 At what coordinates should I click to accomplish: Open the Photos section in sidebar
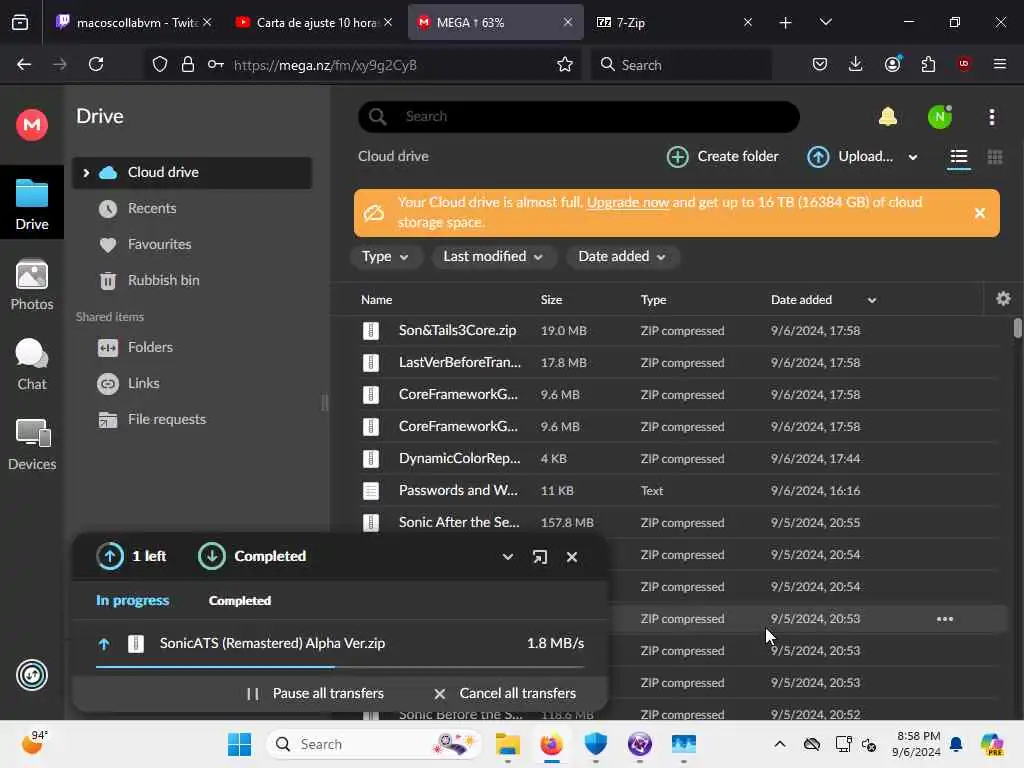[x=31, y=285]
